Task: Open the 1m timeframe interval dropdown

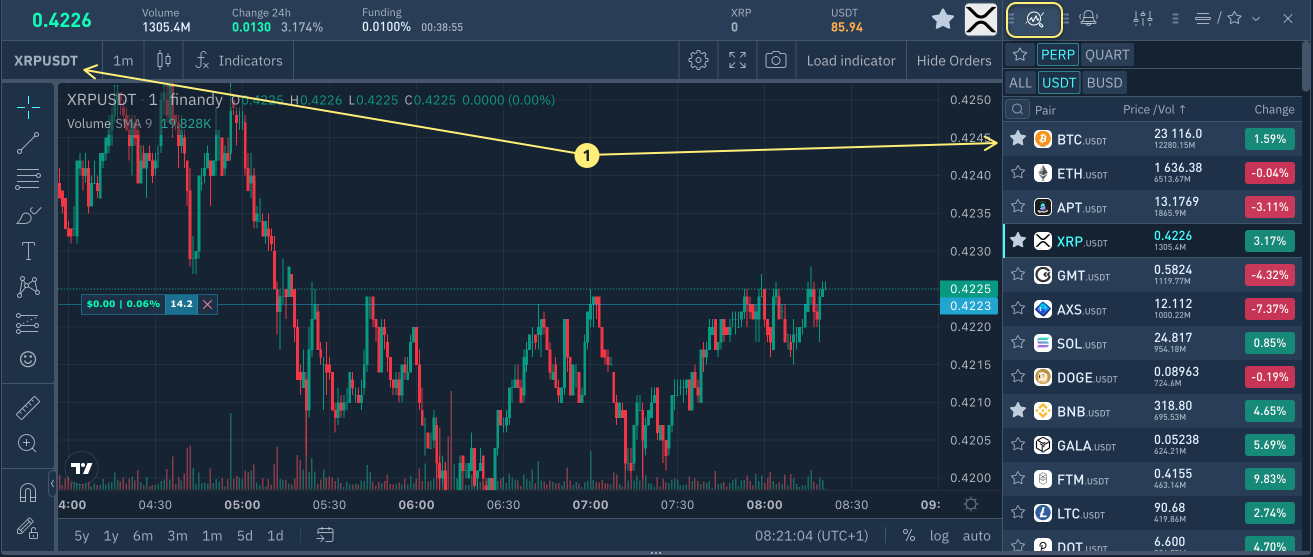Action: pyautogui.click(x=123, y=60)
